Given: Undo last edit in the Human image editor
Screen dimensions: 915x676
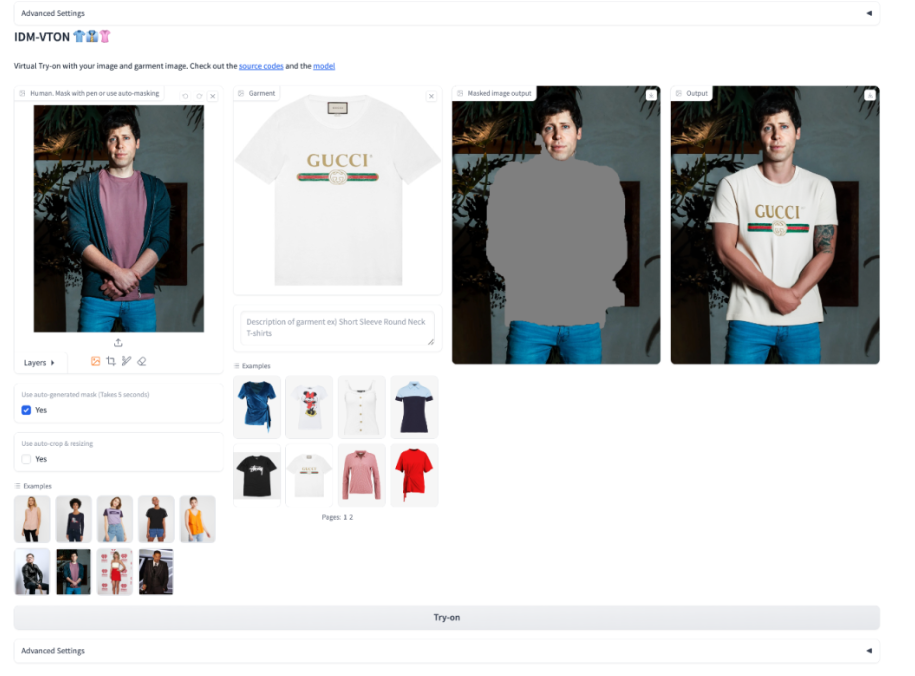Looking at the screenshot, I should click(x=185, y=96).
